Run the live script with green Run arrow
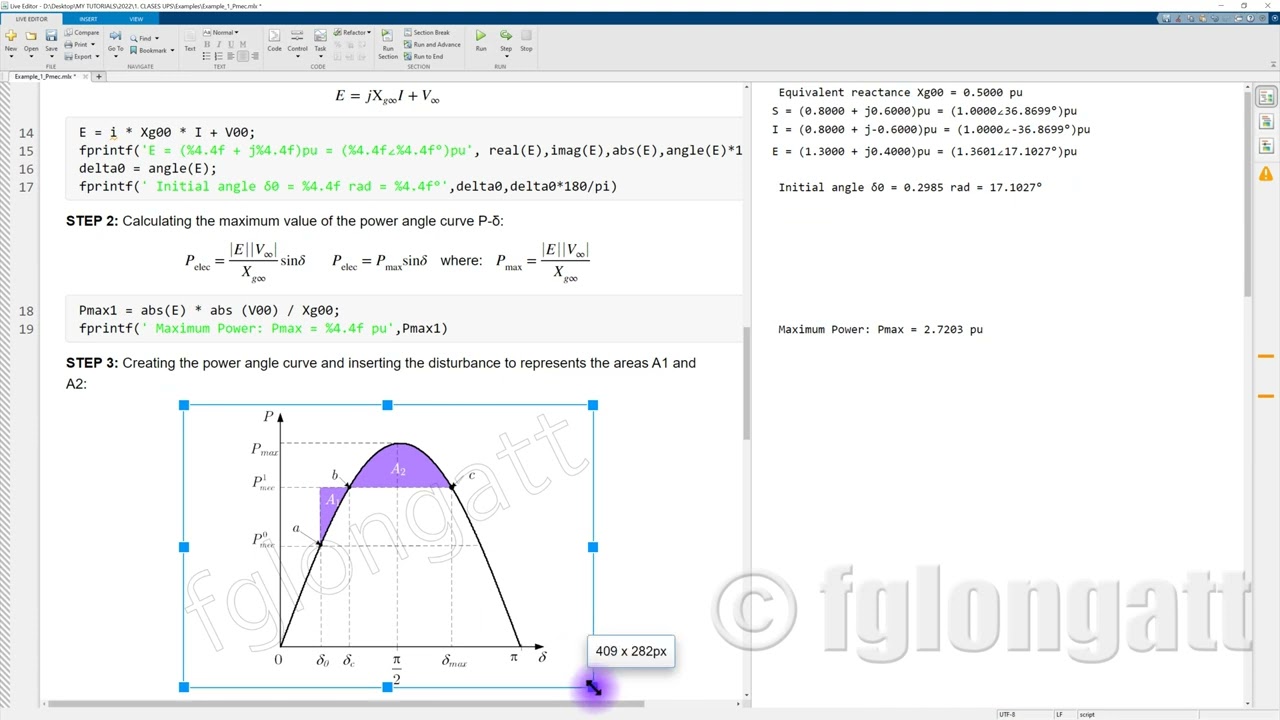This screenshot has height=720, width=1280. pyautogui.click(x=481, y=35)
